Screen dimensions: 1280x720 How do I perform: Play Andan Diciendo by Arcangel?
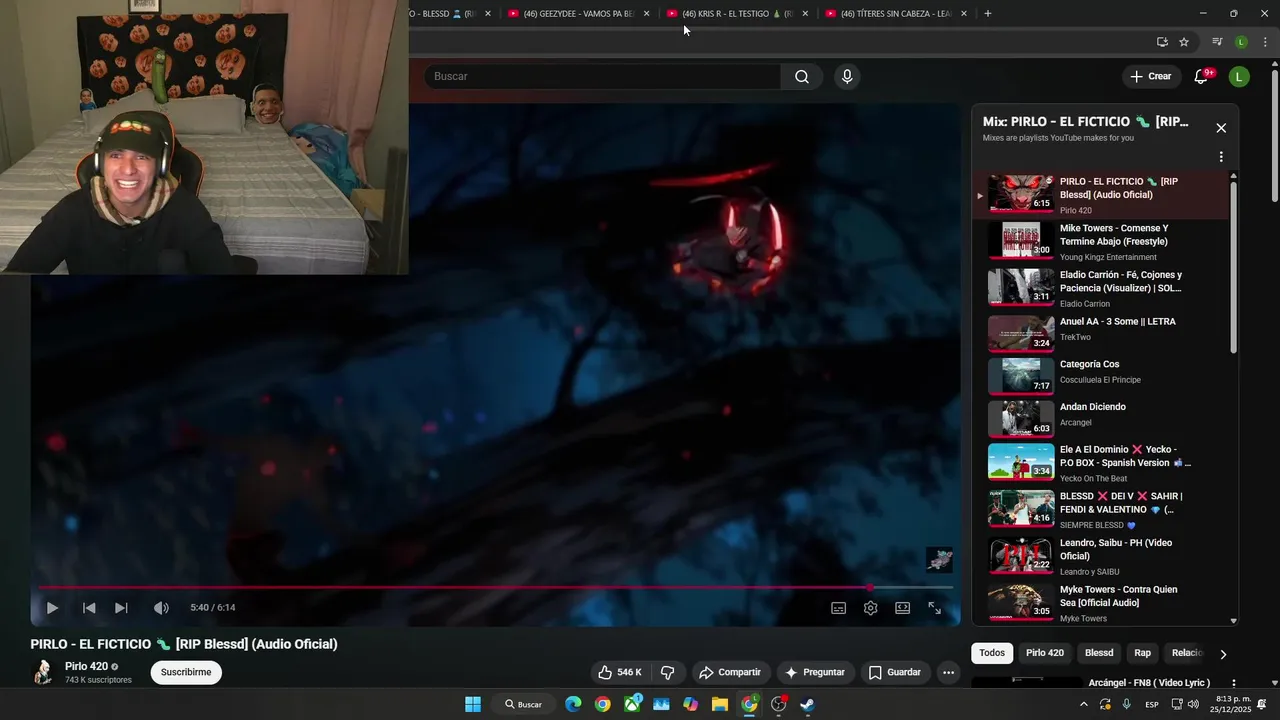coord(1100,419)
